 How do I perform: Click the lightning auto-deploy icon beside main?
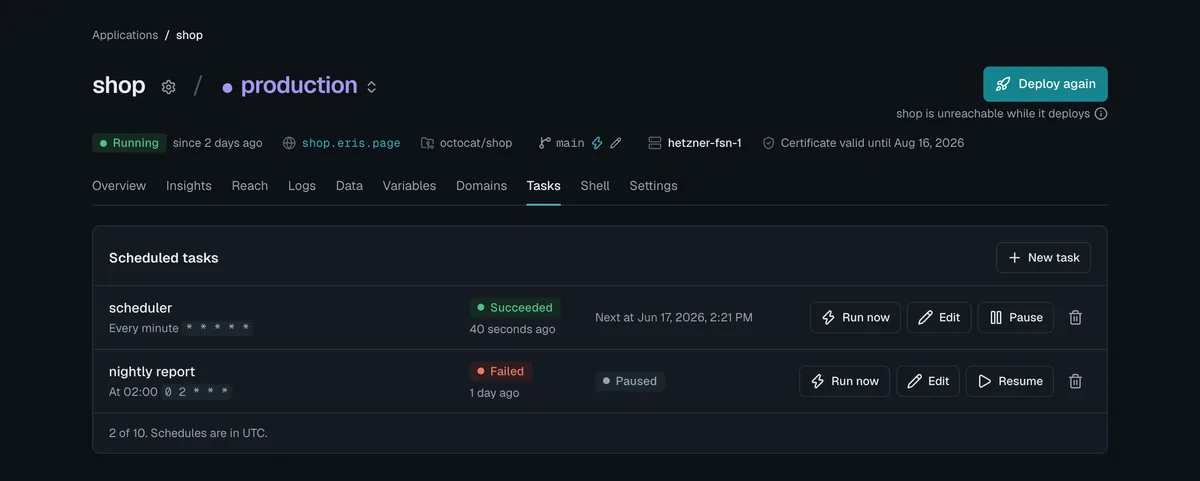(x=597, y=143)
